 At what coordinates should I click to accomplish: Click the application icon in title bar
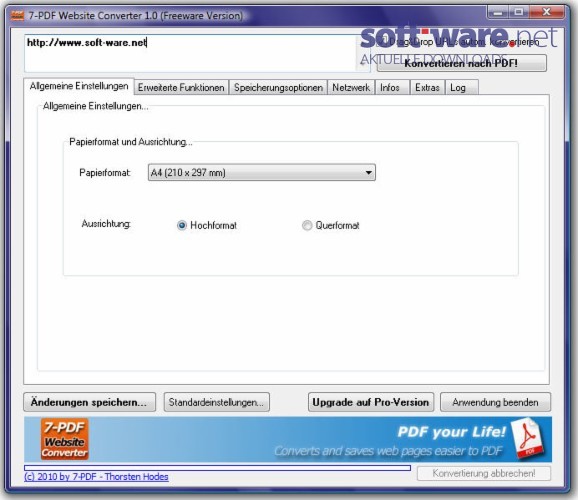point(17,15)
